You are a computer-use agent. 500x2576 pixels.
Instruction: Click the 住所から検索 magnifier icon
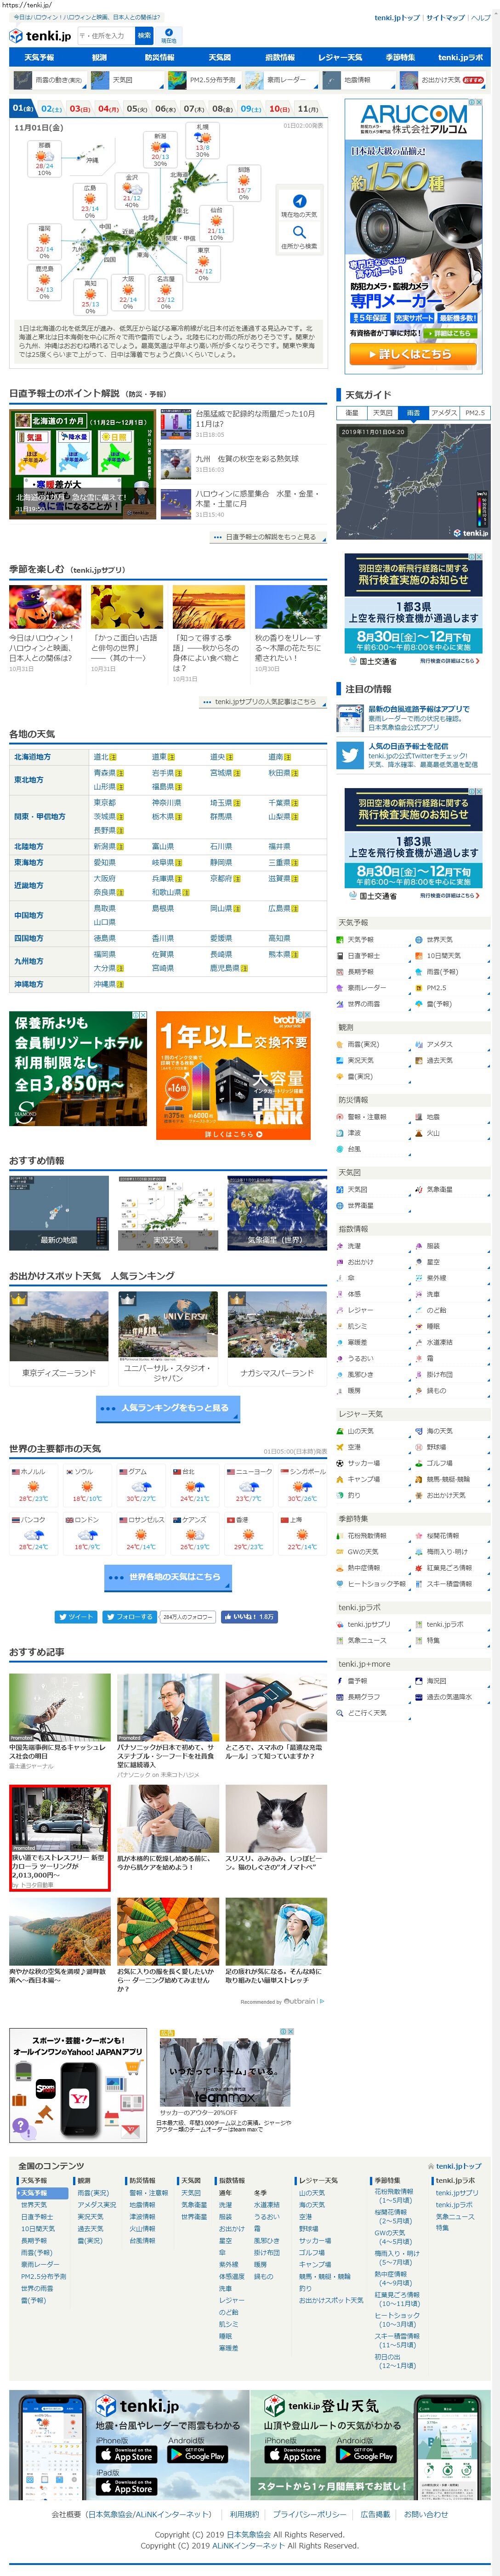pyautogui.click(x=299, y=232)
